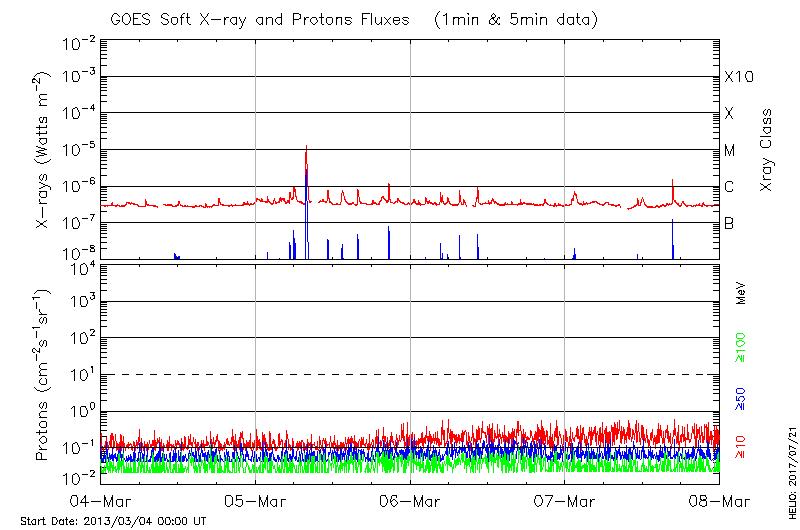Click the red ≥10 MeV legend label
Viewport: 800px width, 530px height.
tap(741, 447)
